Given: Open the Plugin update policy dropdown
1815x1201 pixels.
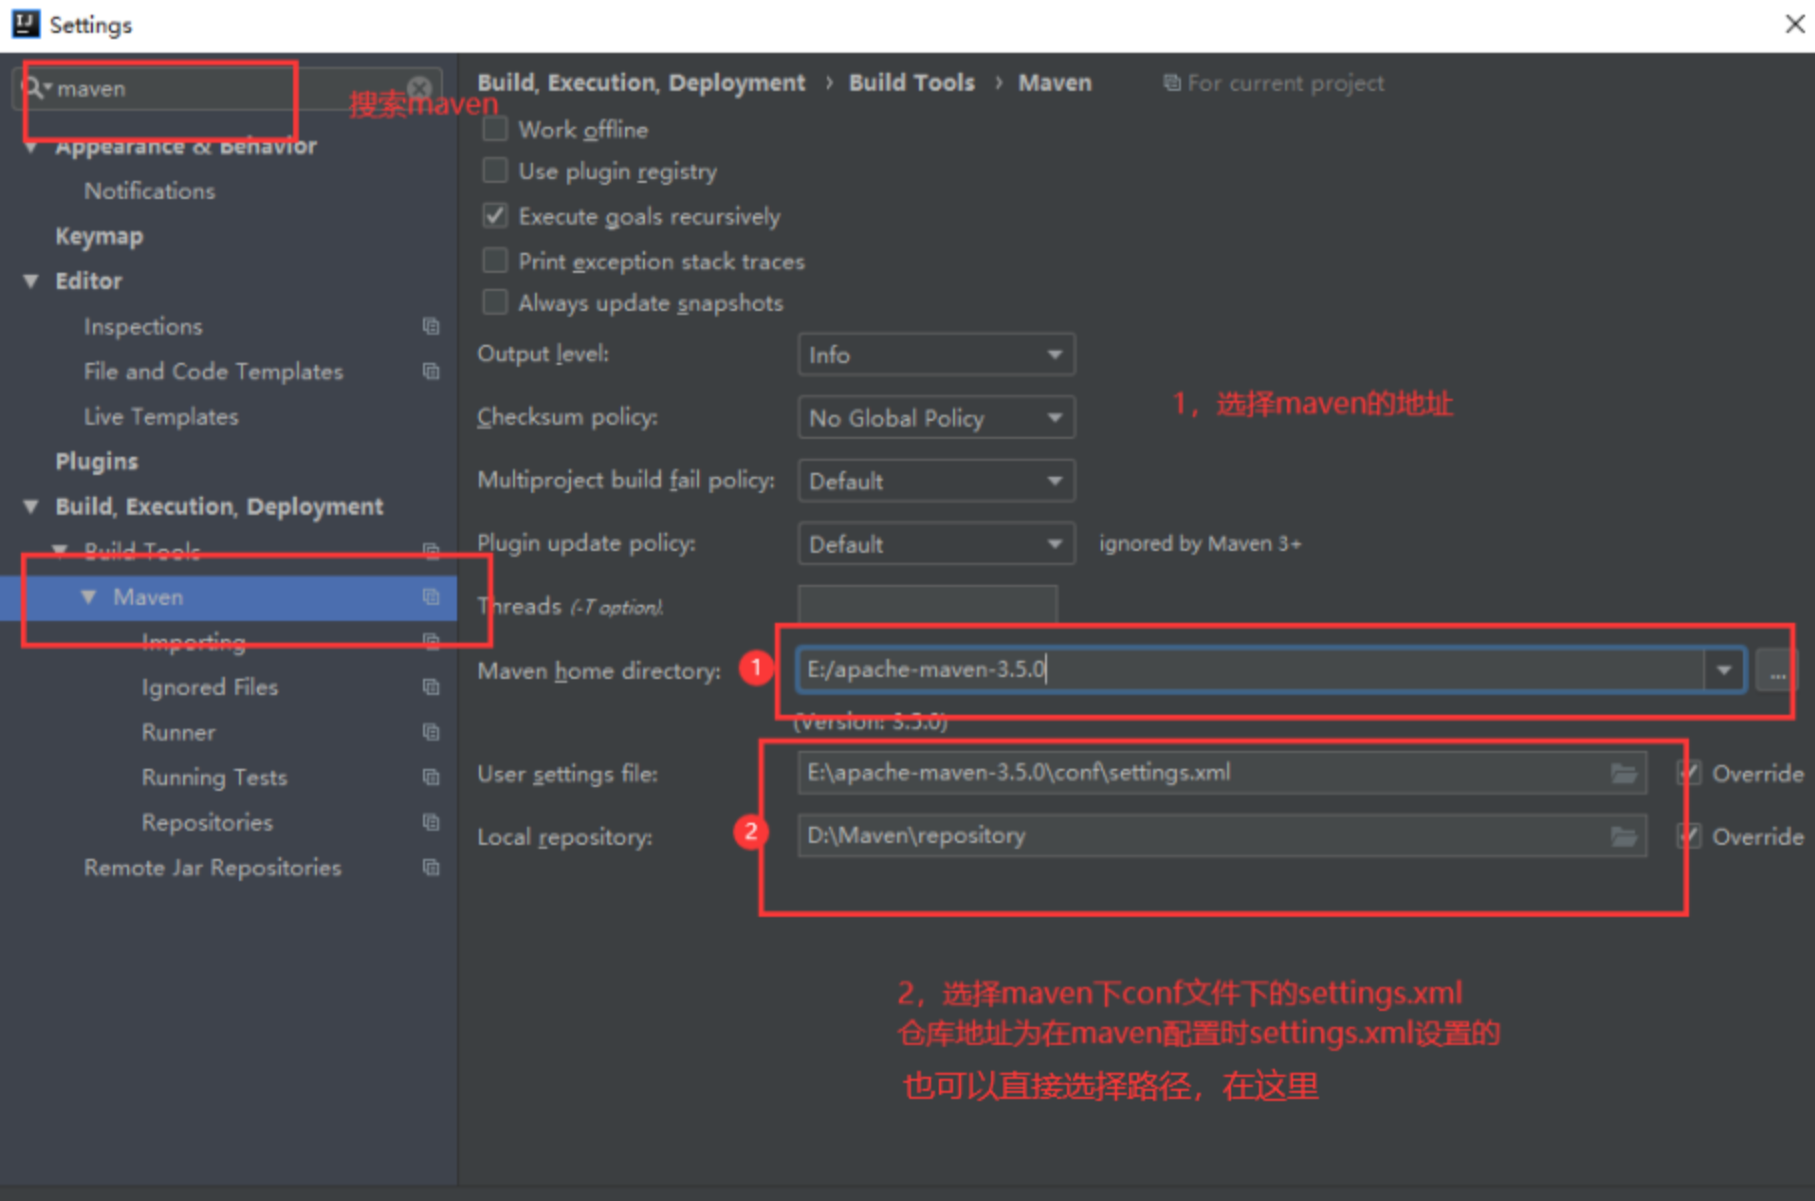Looking at the screenshot, I should 936,544.
